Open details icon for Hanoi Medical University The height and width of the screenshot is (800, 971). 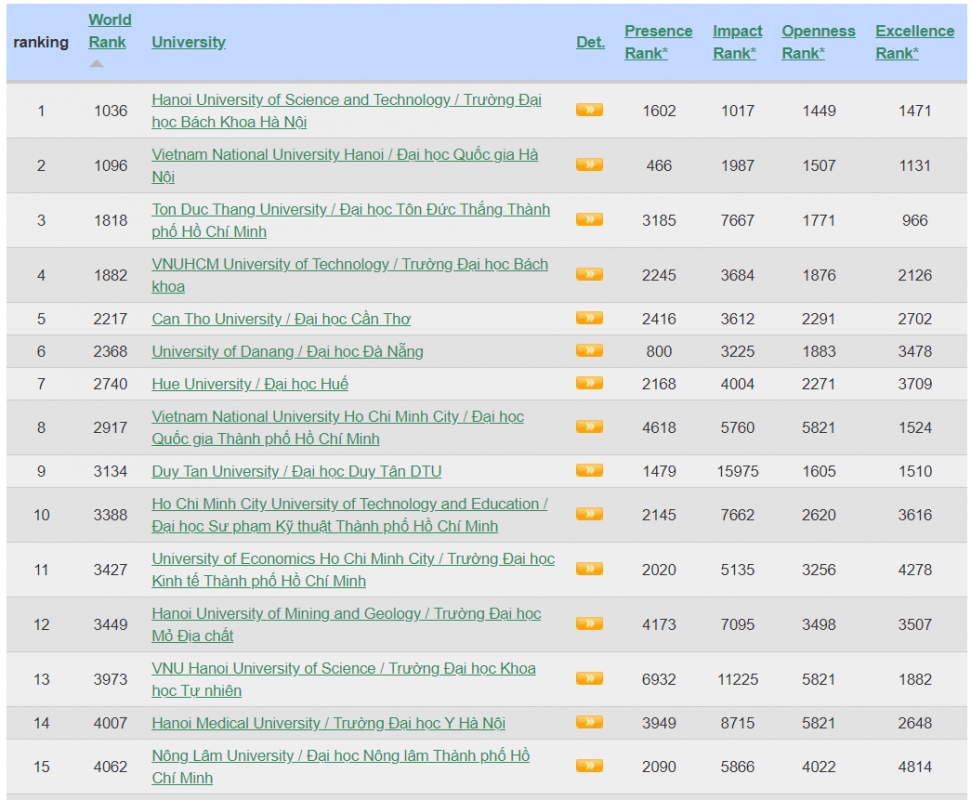coord(589,722)
